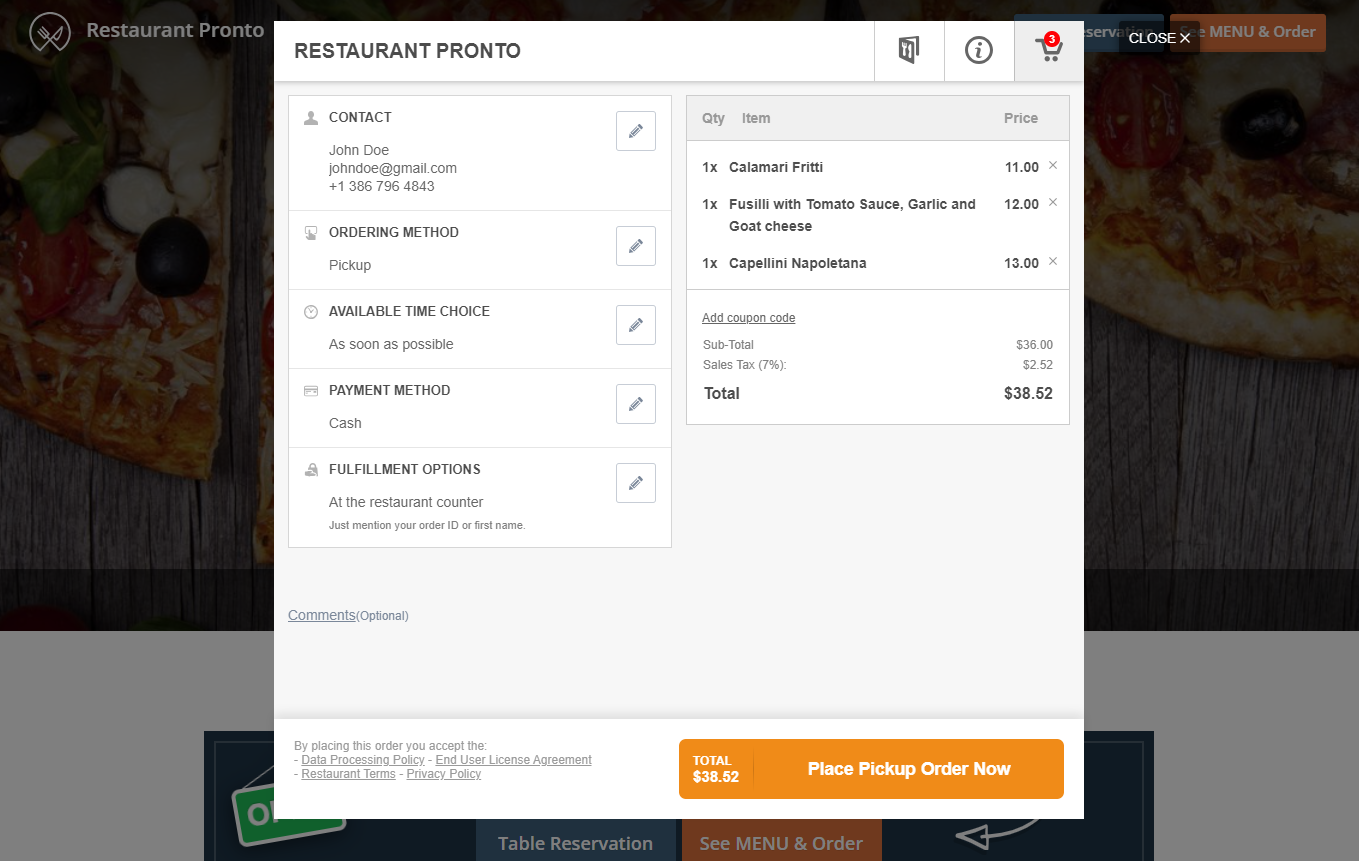This screenshot has width=1359, height=861.
Task: Edit the Payment Method pencil icon
Action: point(636,404)
